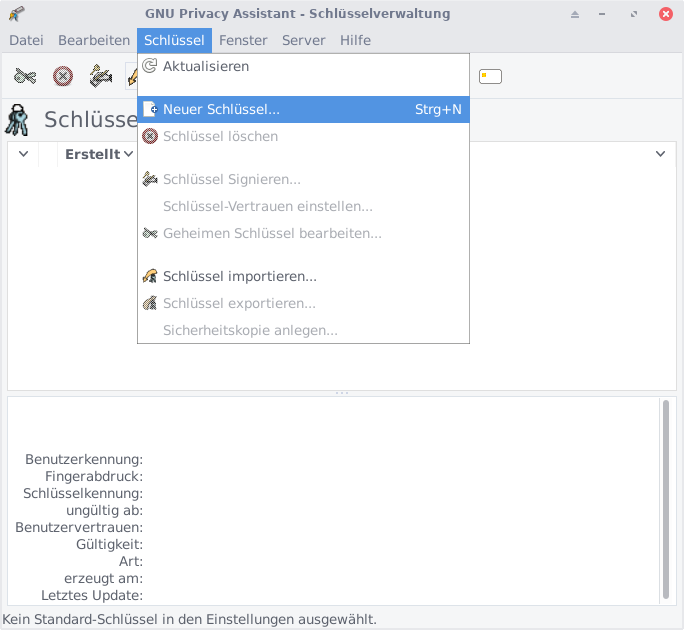Image resolution: width=684 pixels, height=630 pixels.
Task: Open the Datei menu
Action: tap(26, 40)
